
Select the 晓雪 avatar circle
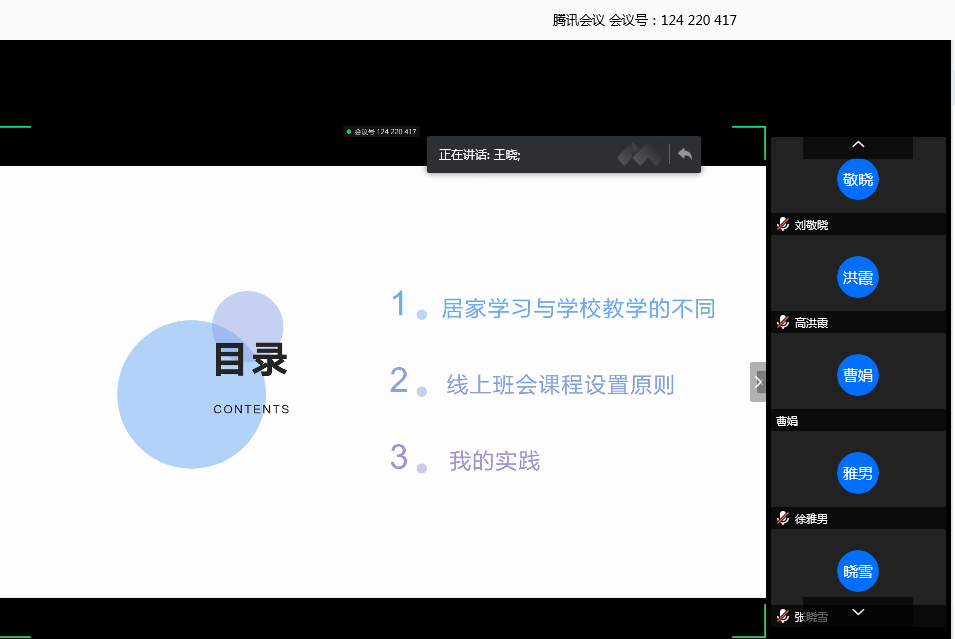point(858,571)
